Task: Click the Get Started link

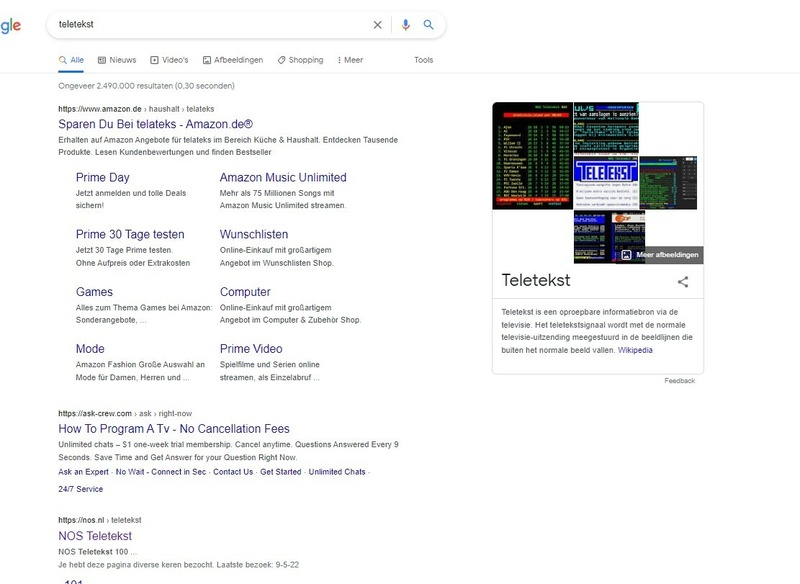Action: click(281, 472)
